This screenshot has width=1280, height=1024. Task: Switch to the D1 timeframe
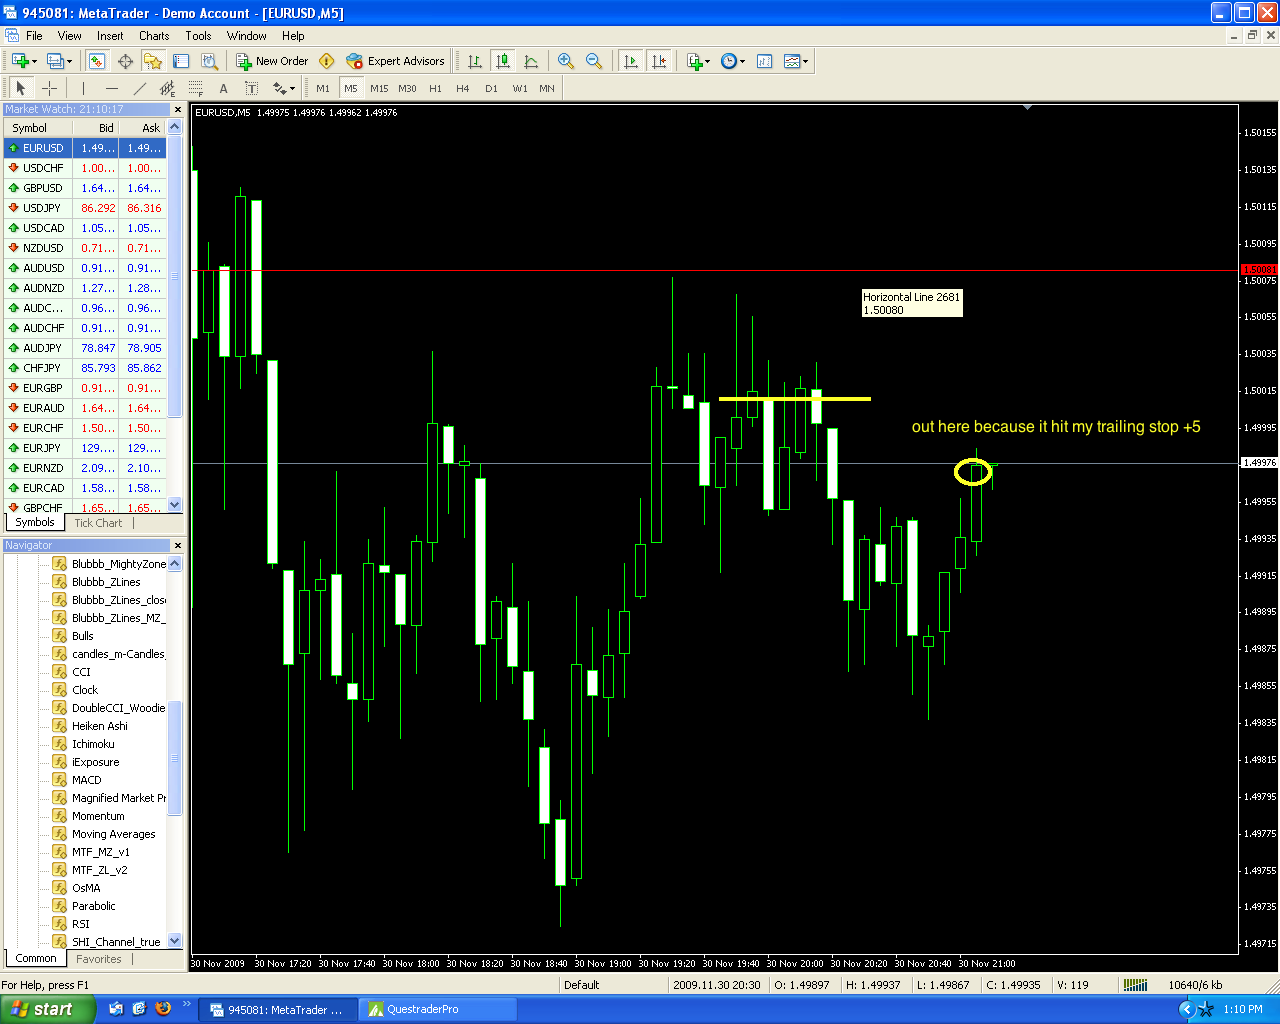pos(491,88)
